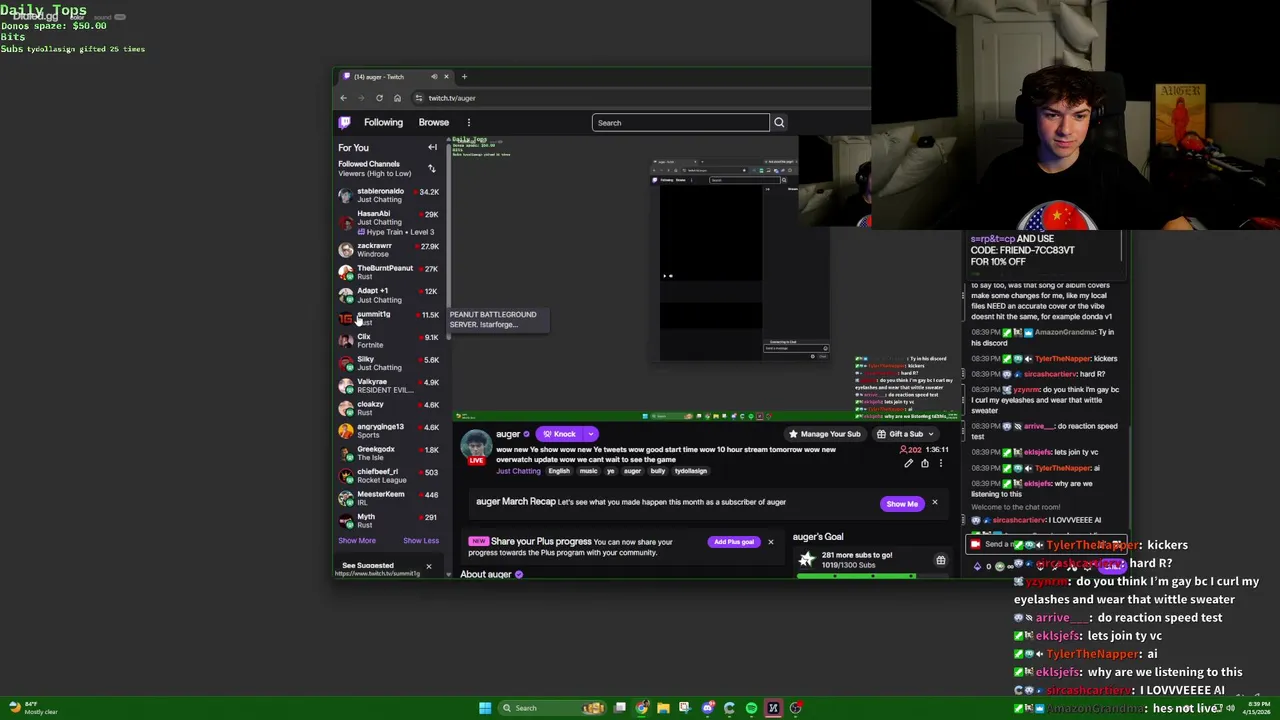
Task: Click the Twitch logo home icon
Action: (x=344, y=122)
